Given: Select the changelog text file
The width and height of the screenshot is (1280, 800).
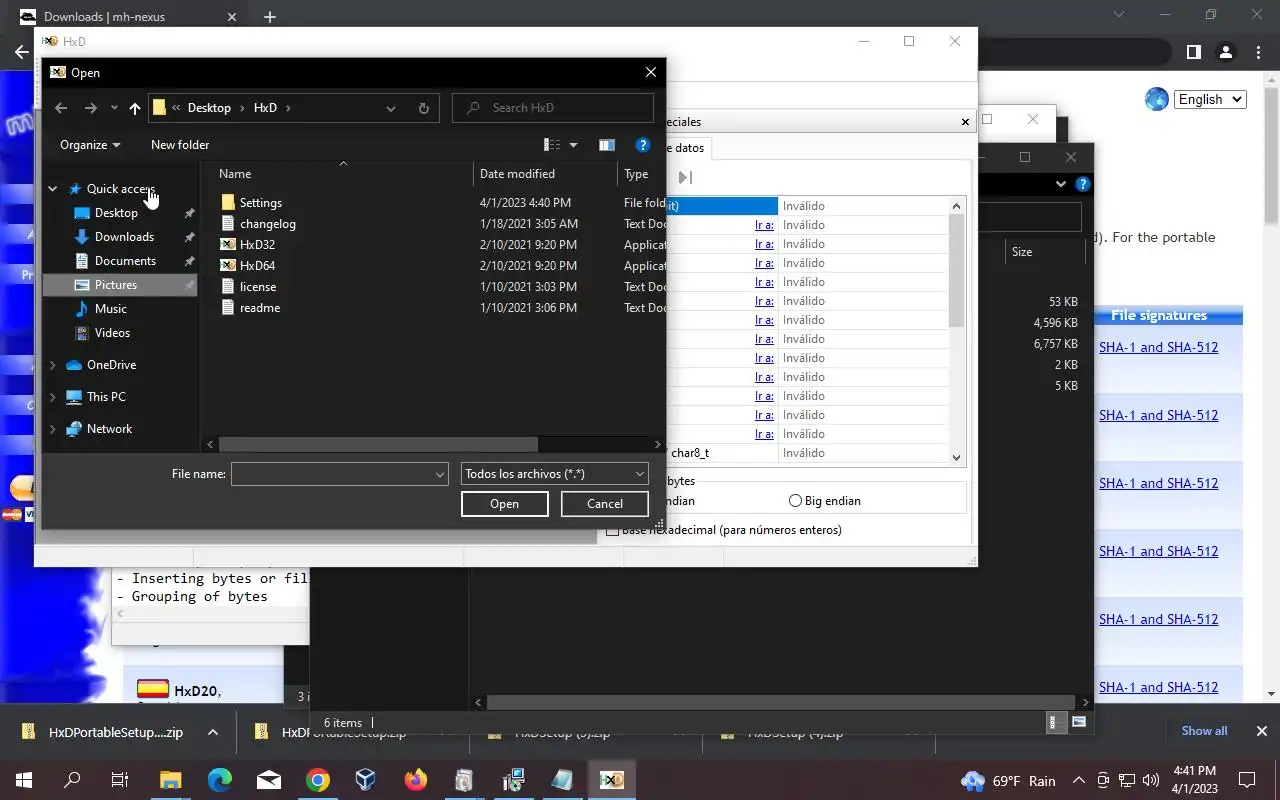Looking at the screenshot, I should point(268,224).
